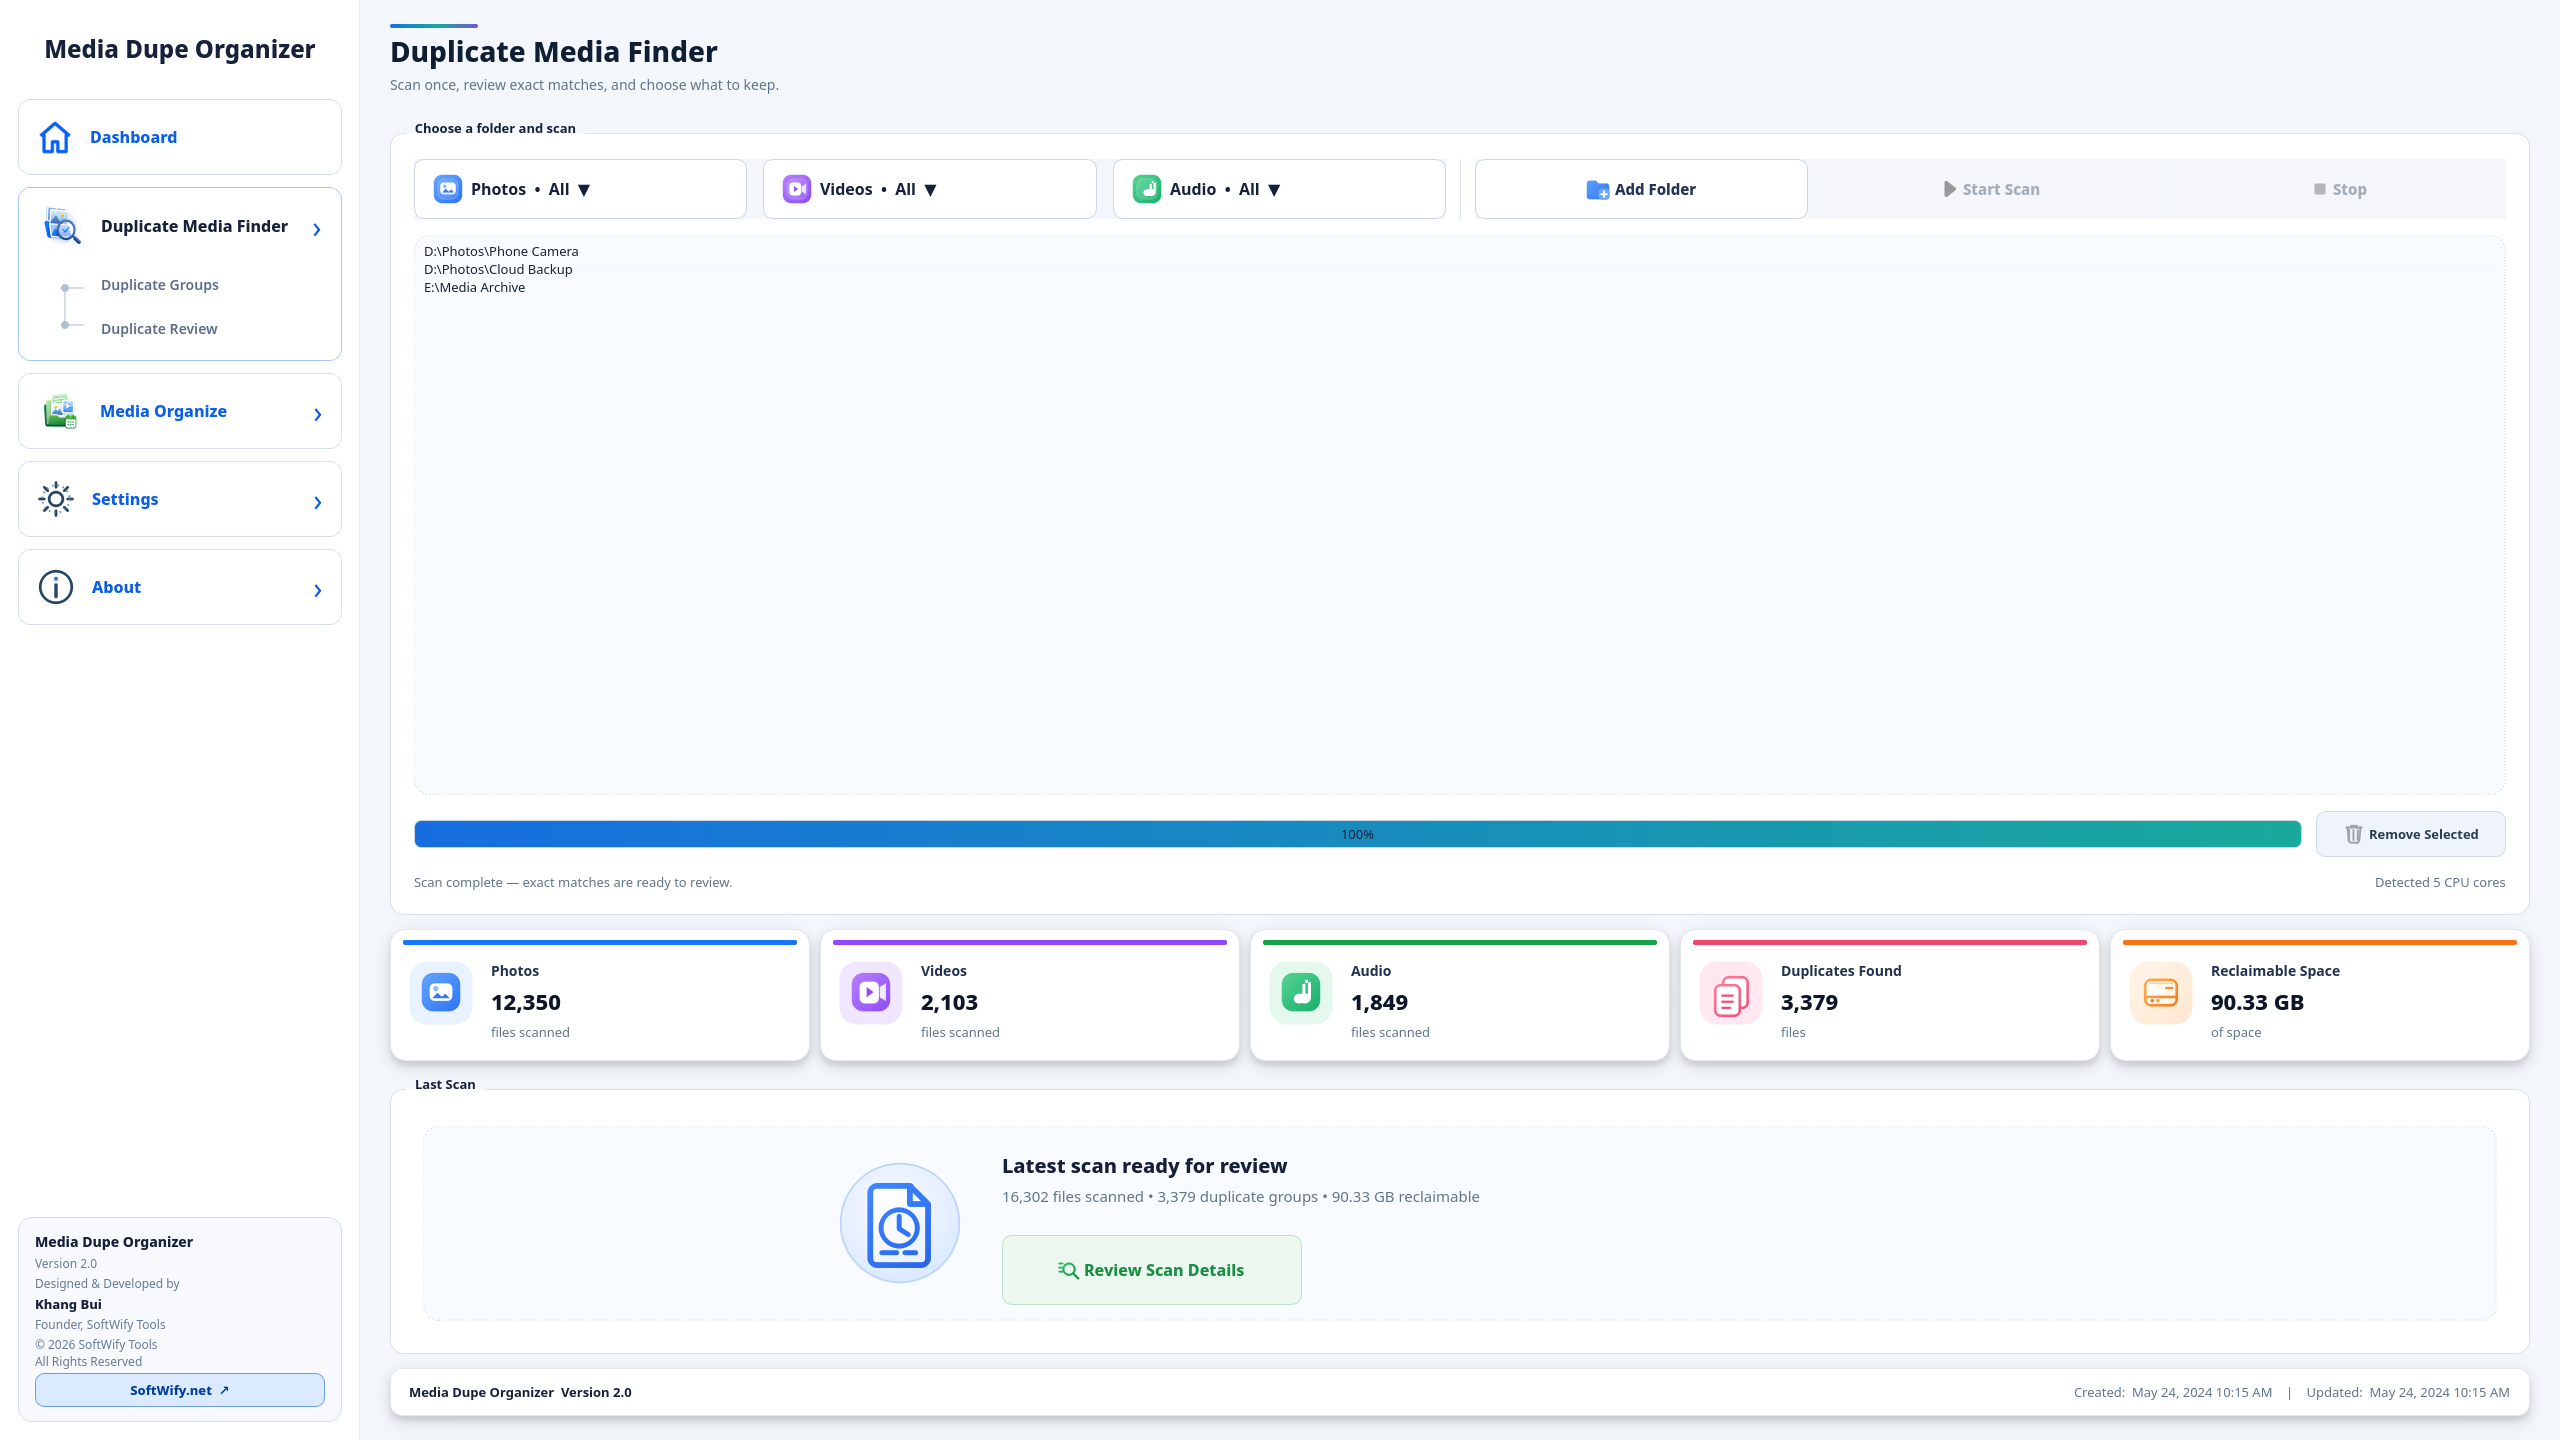Expand the Media Organize chevron
This screenshot has width=2560, height=1440.
(x=318, y=414)
